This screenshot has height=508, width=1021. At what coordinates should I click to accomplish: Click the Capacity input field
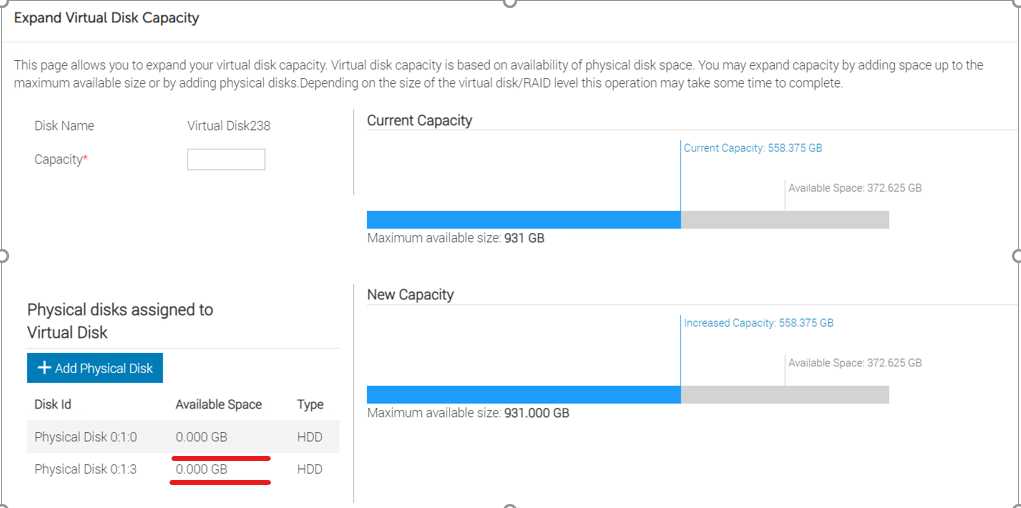pos(226,160)
